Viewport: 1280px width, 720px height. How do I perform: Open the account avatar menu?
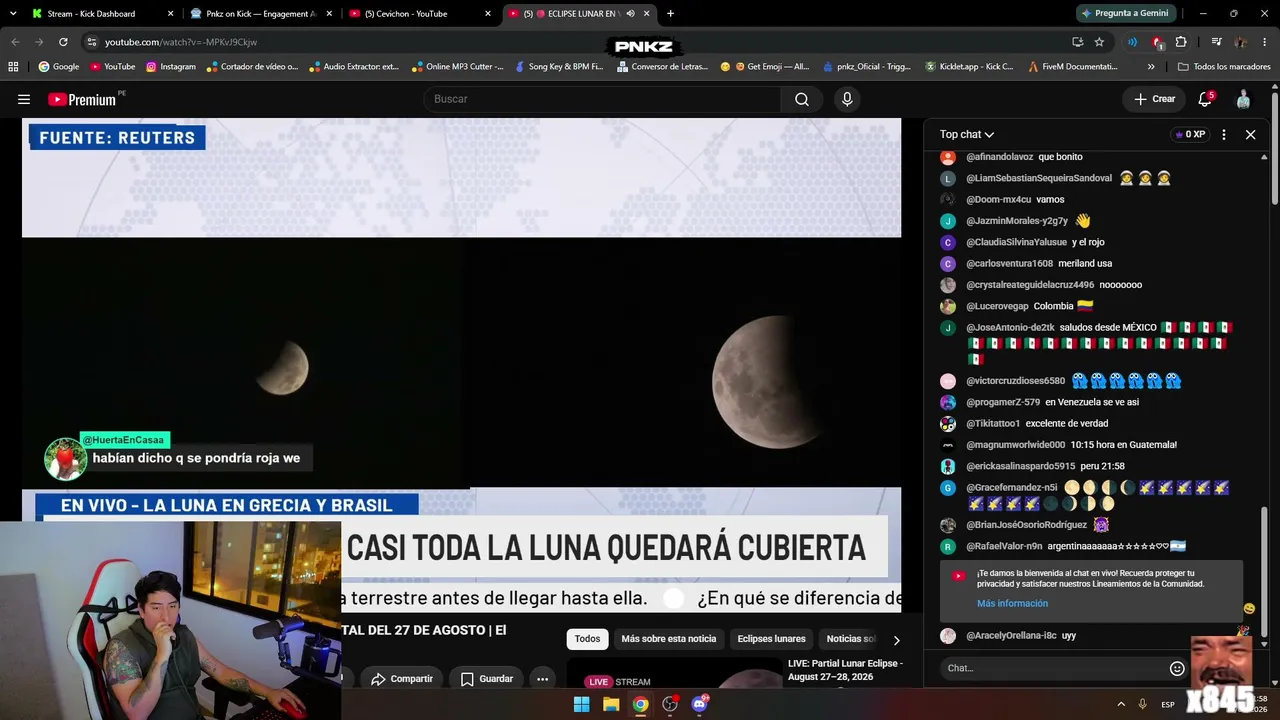click(1243, 99)
